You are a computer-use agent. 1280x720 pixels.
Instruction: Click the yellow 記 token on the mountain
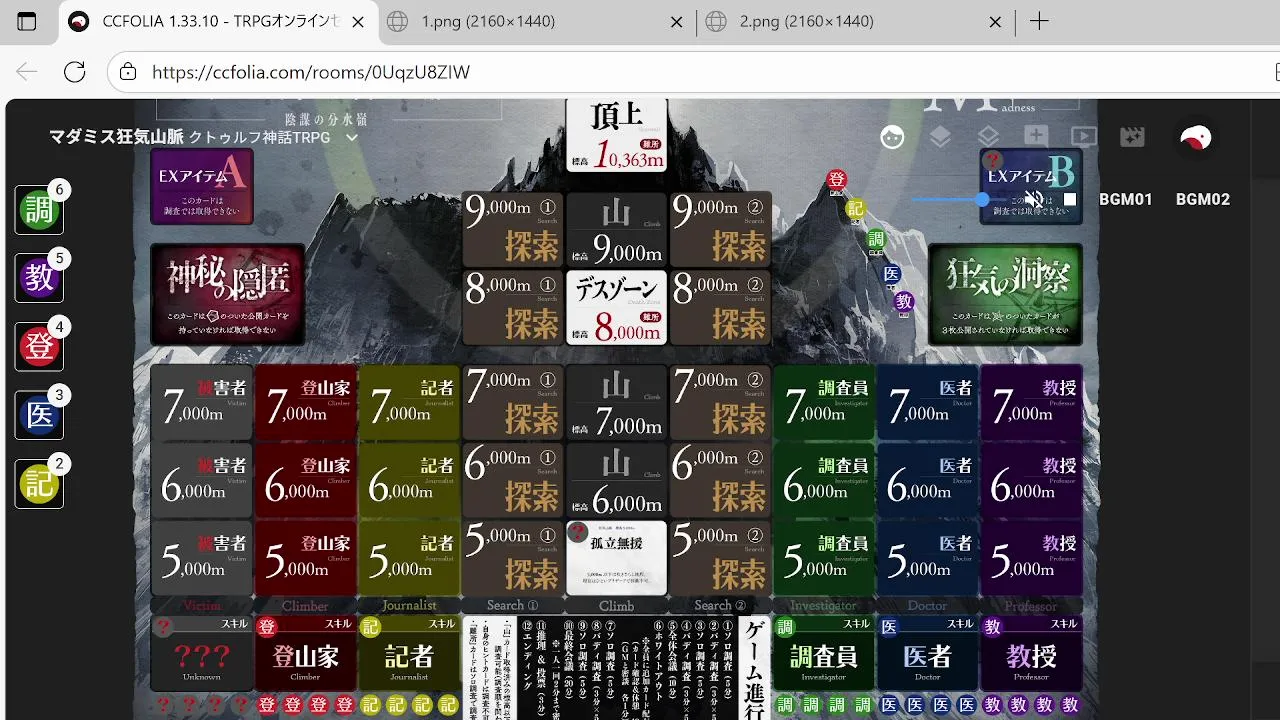click(x=855, y=209)
